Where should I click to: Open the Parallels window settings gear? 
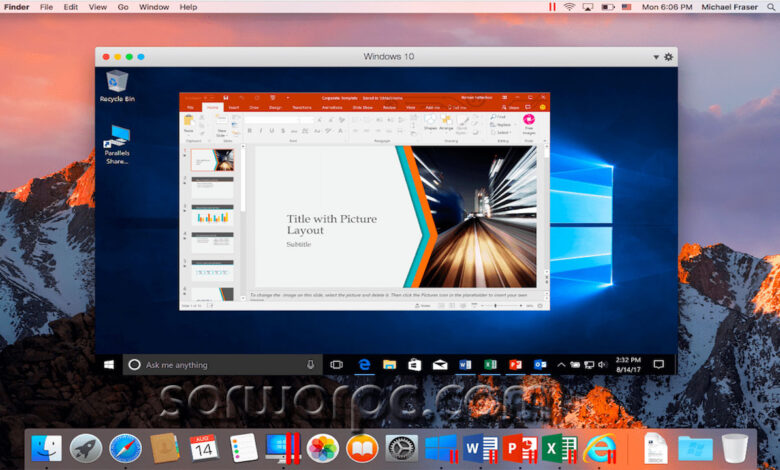coord(669,57)
